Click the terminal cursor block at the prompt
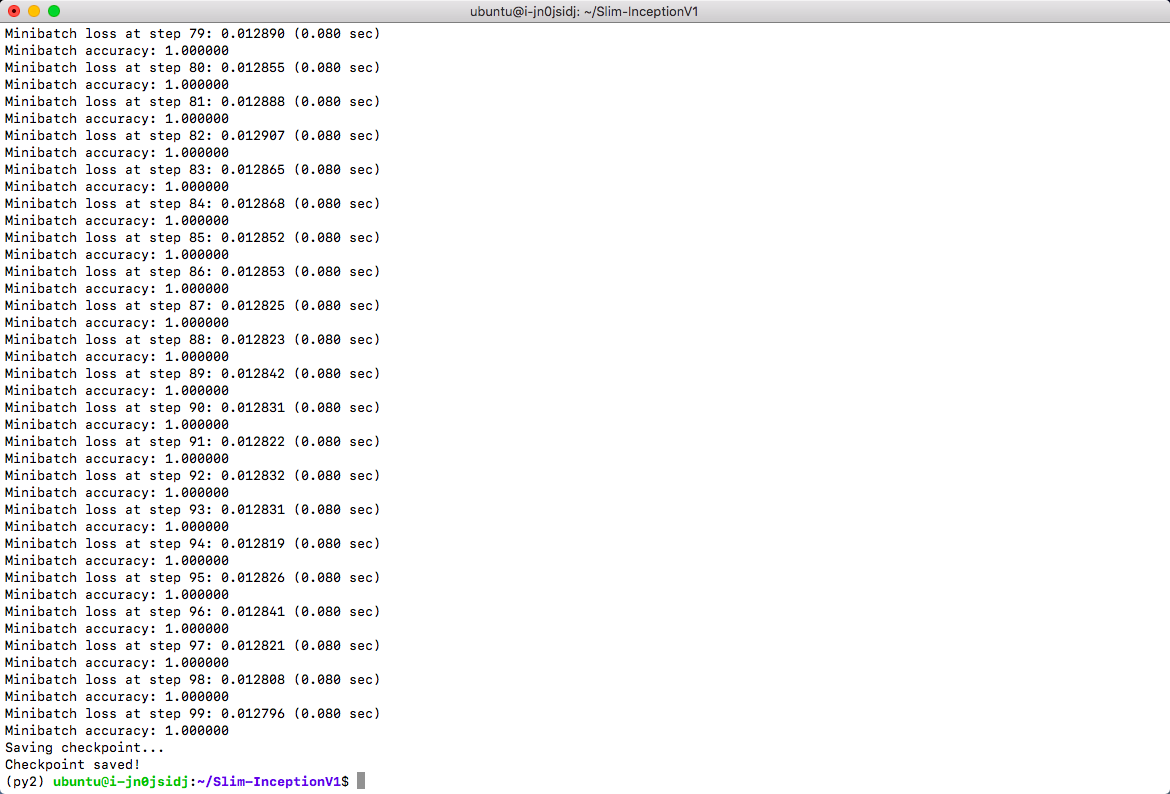 pos(361,781)
